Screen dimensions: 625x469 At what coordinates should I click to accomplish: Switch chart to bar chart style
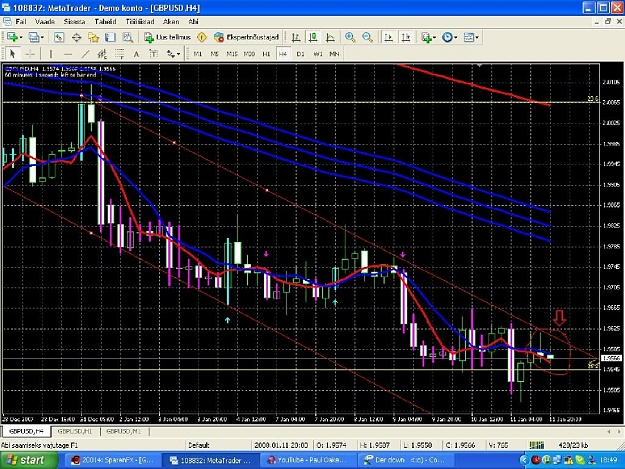[x=296, y=37]
